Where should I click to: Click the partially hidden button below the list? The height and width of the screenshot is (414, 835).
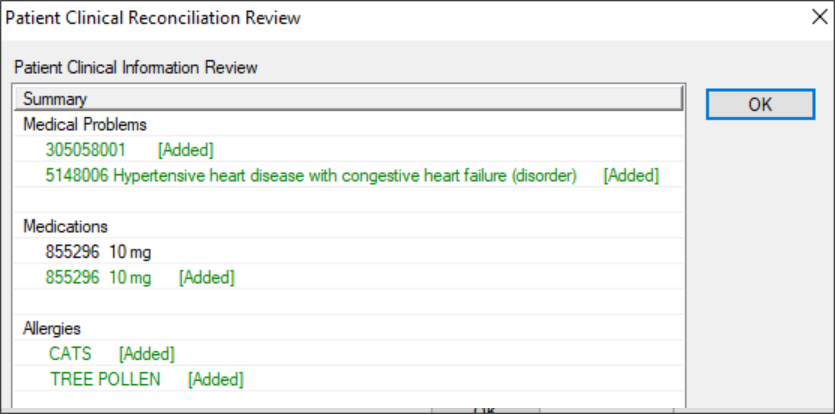[x=484, y=409]
